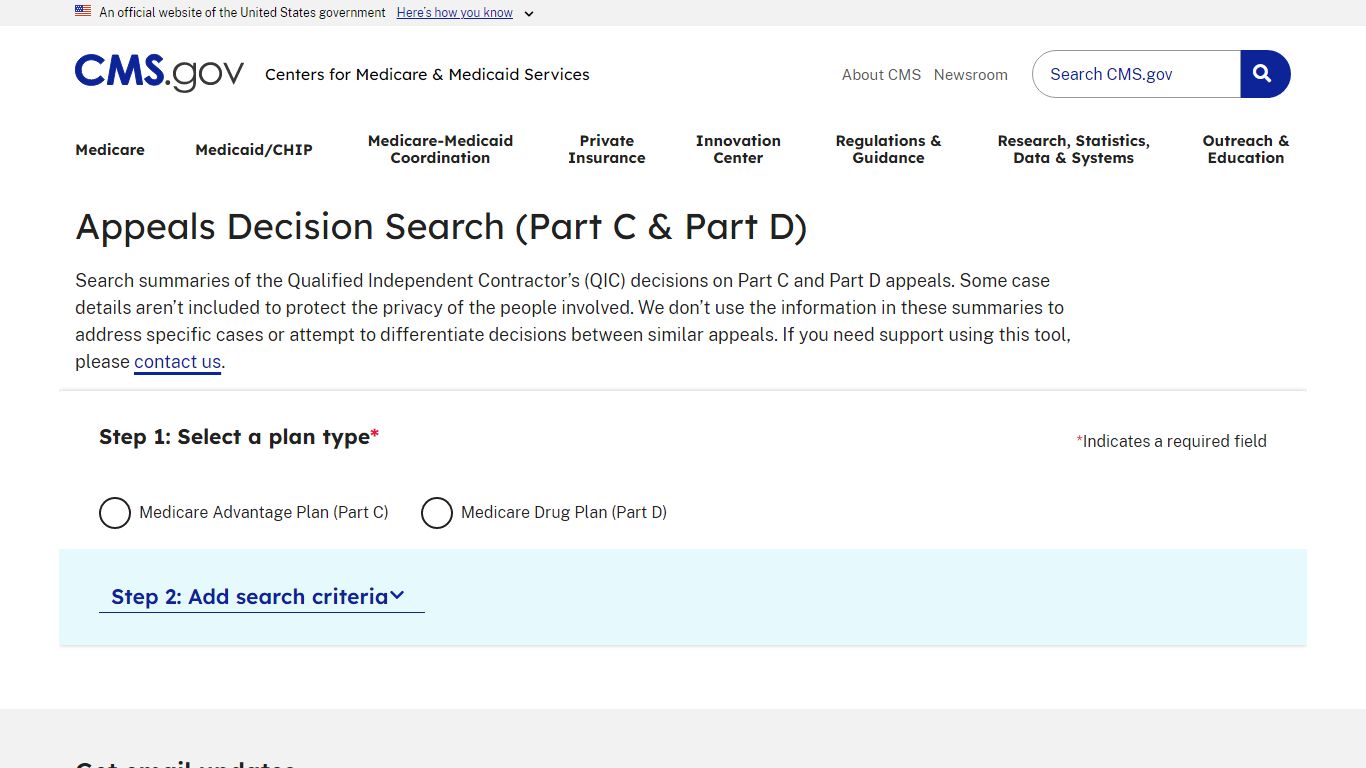The width and height of the screenshot is (1366, 768).
Task: Focus the Search CMS.gov field
Action: pos(1136,74)
